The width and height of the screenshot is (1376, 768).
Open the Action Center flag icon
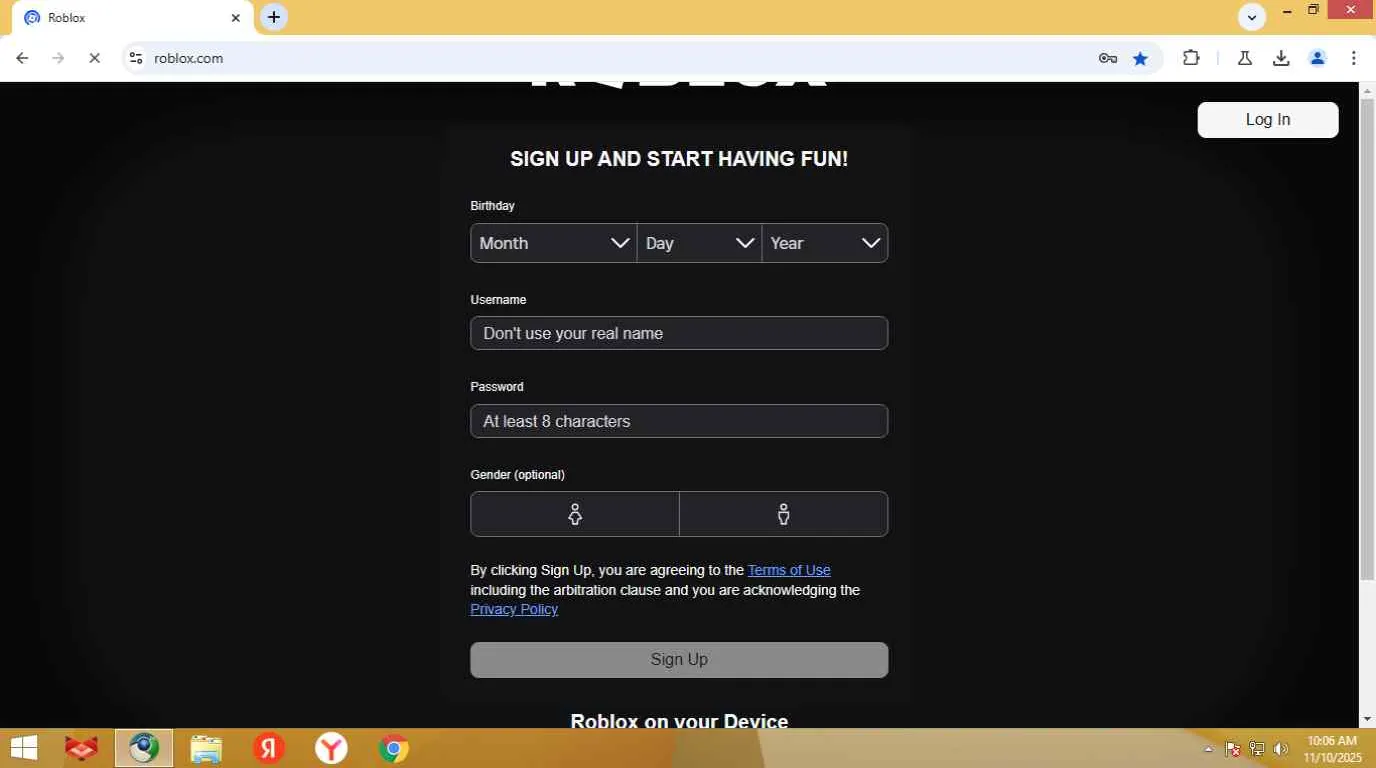tap(1233, 749)
